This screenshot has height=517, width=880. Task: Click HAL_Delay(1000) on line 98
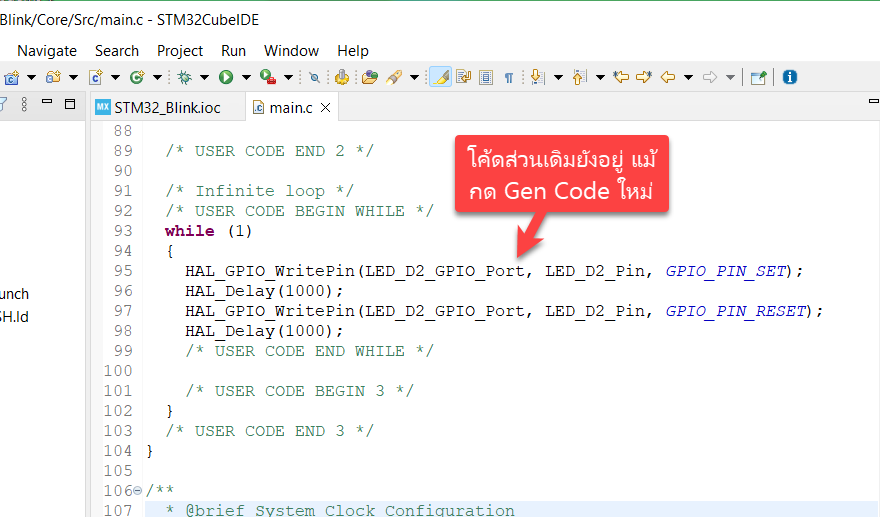[x=264, y=331]
